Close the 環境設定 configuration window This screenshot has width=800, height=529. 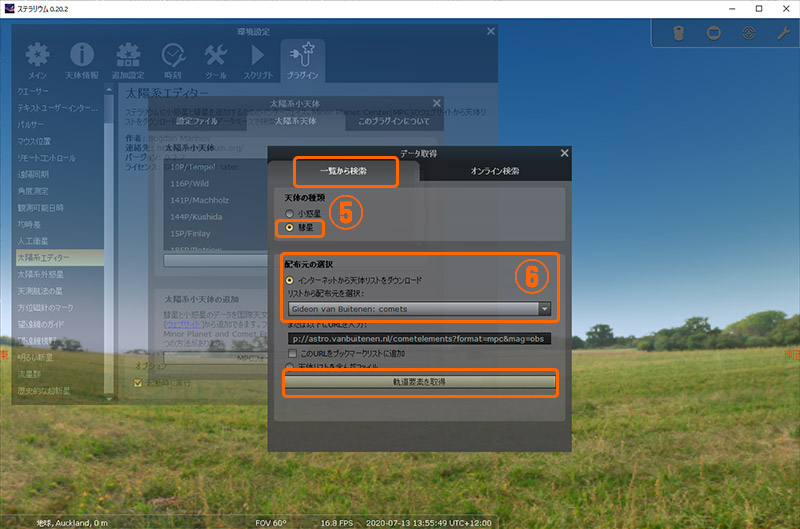point(491,31)
